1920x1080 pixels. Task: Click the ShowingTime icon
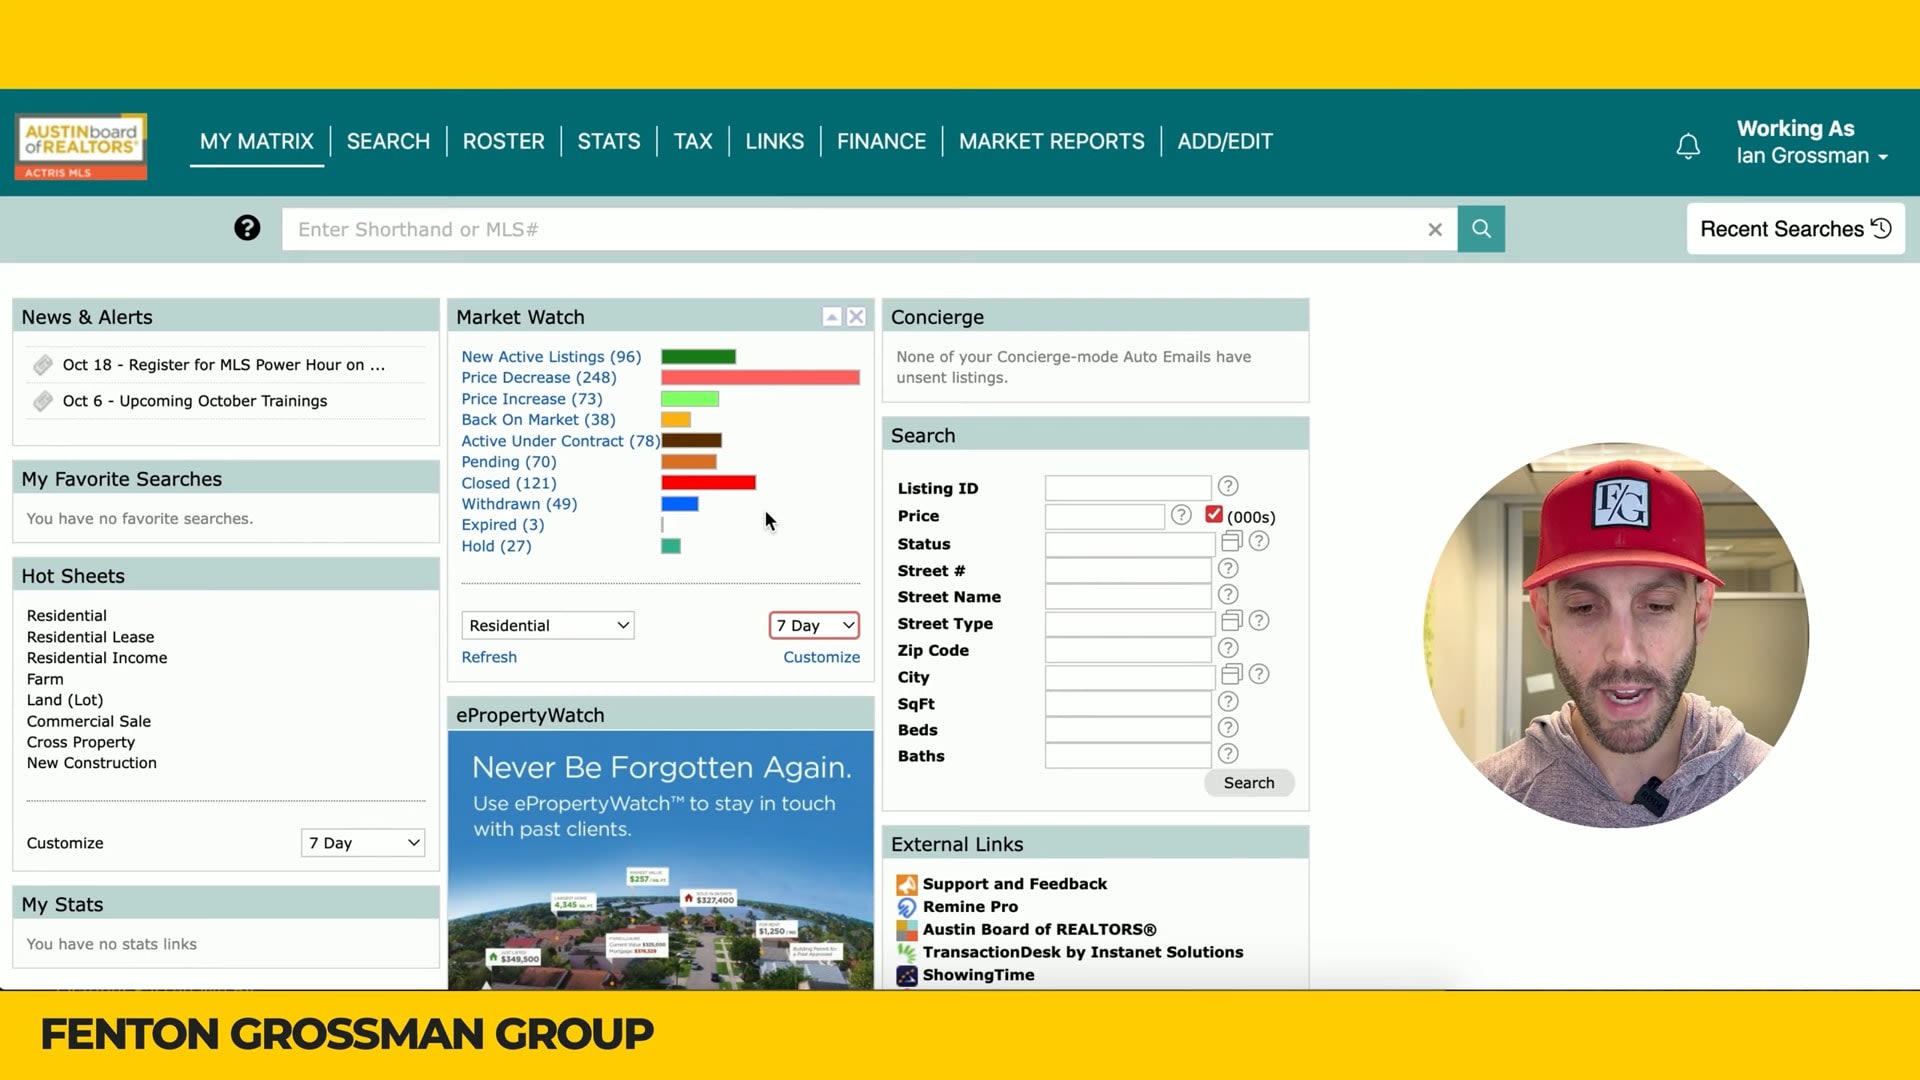click(x=907, y=976)
